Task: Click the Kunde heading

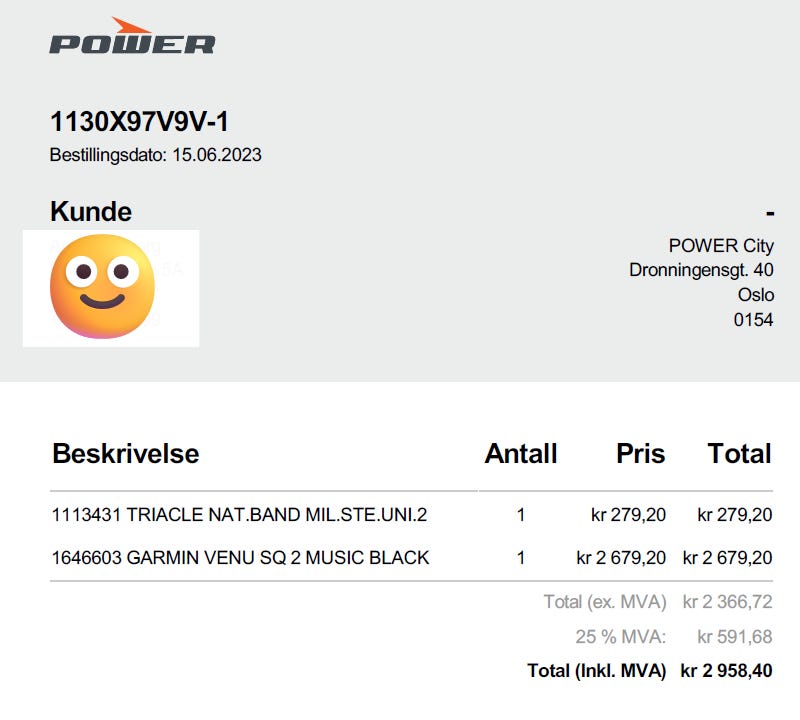Action: point(90,212)
